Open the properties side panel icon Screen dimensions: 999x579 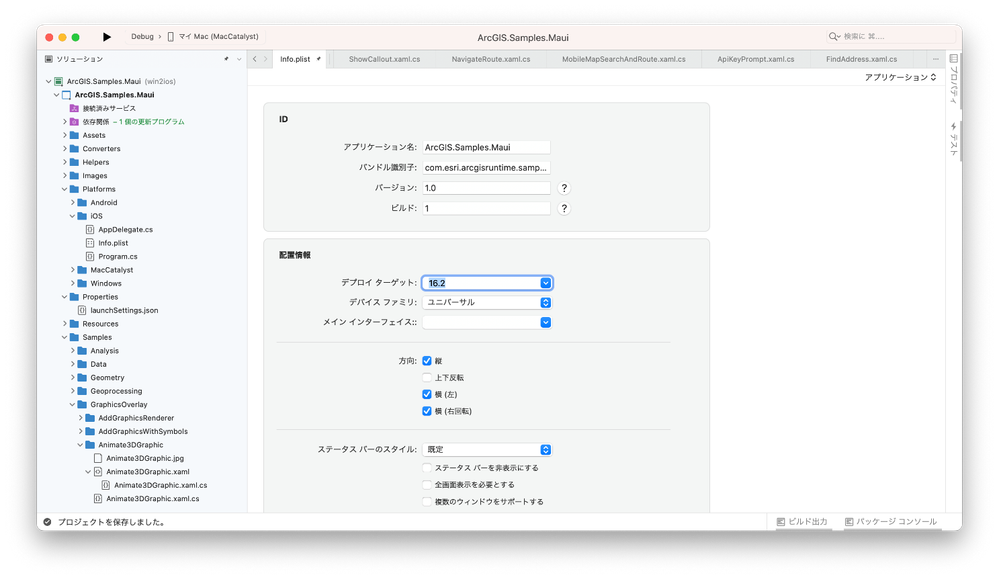(x=954, y=59)
